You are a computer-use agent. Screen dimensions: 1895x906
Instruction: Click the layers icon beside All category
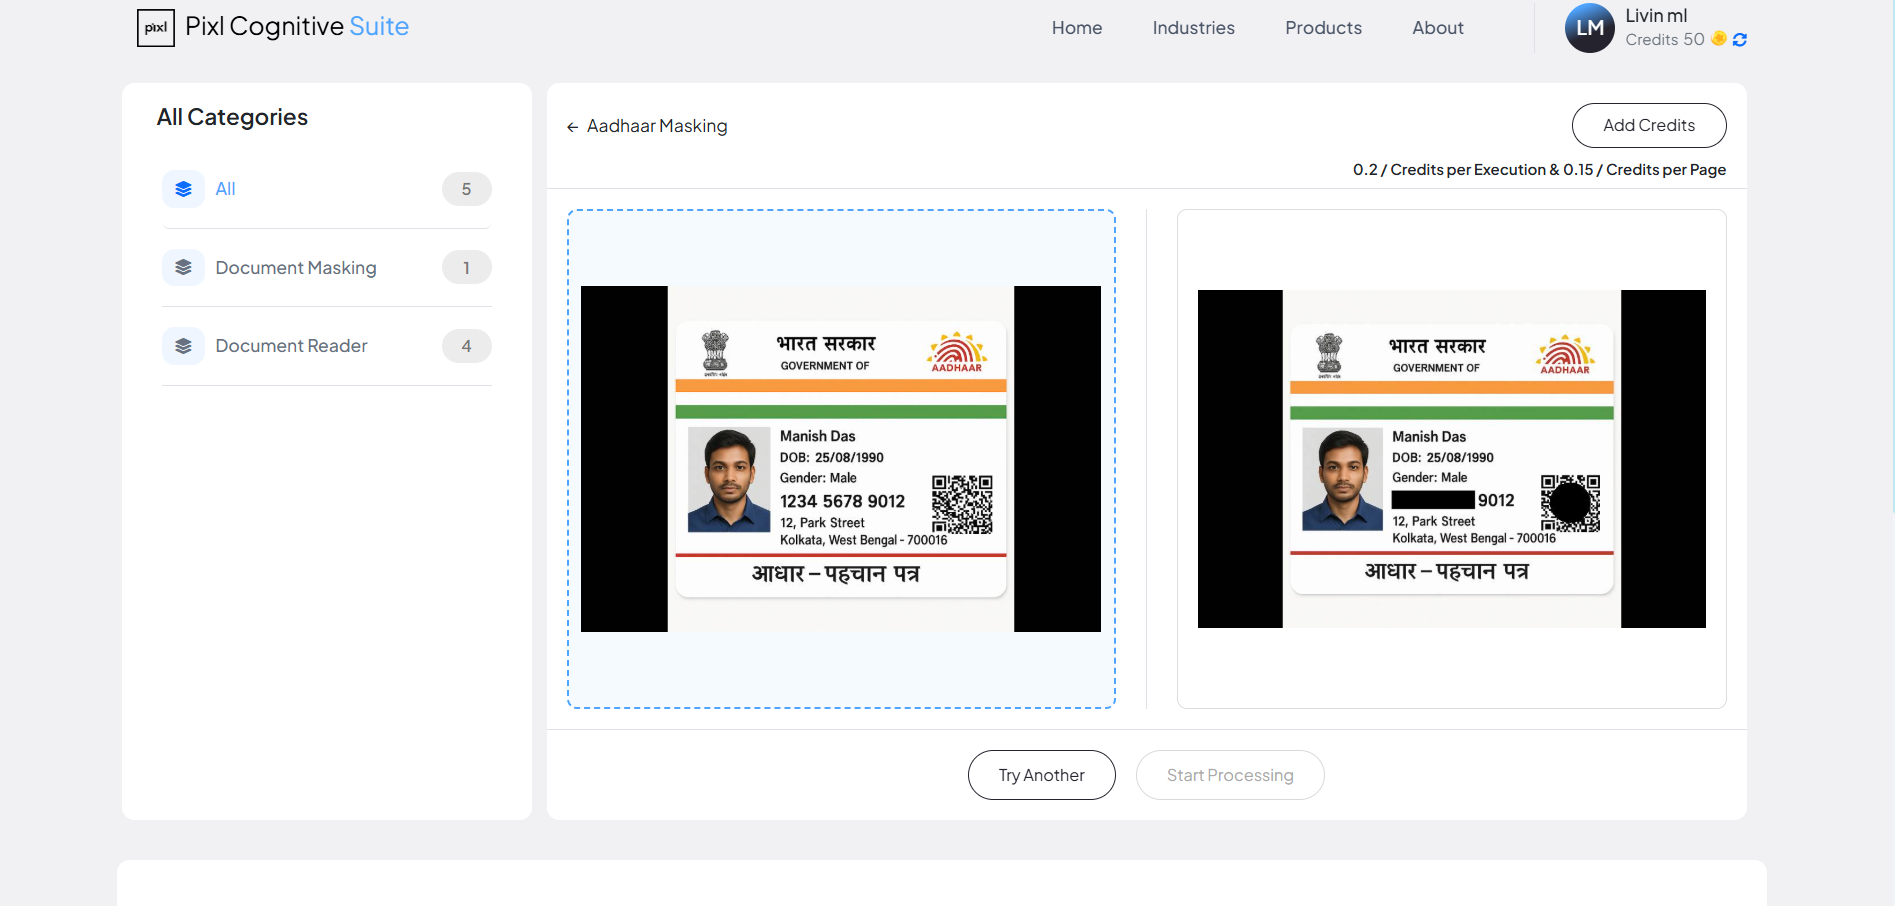183,188
